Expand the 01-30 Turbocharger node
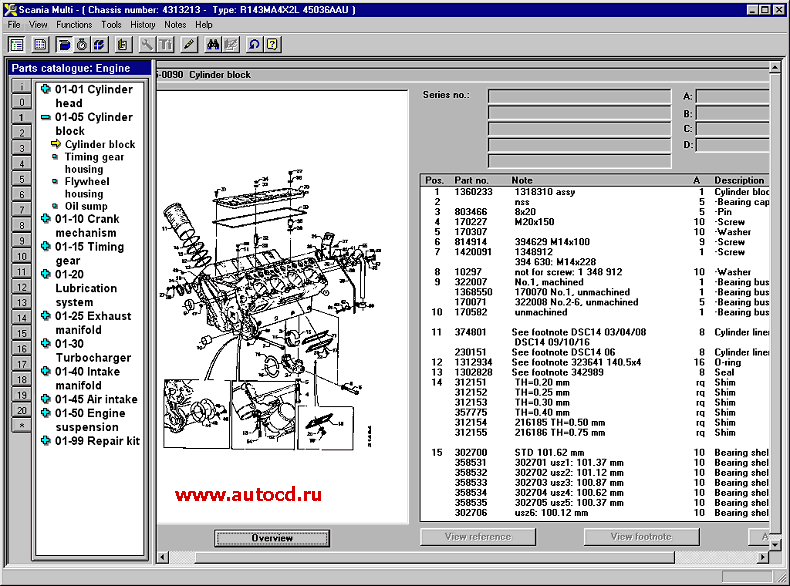The width and height of the screenshot is (790, 586). tap(45, 343)
